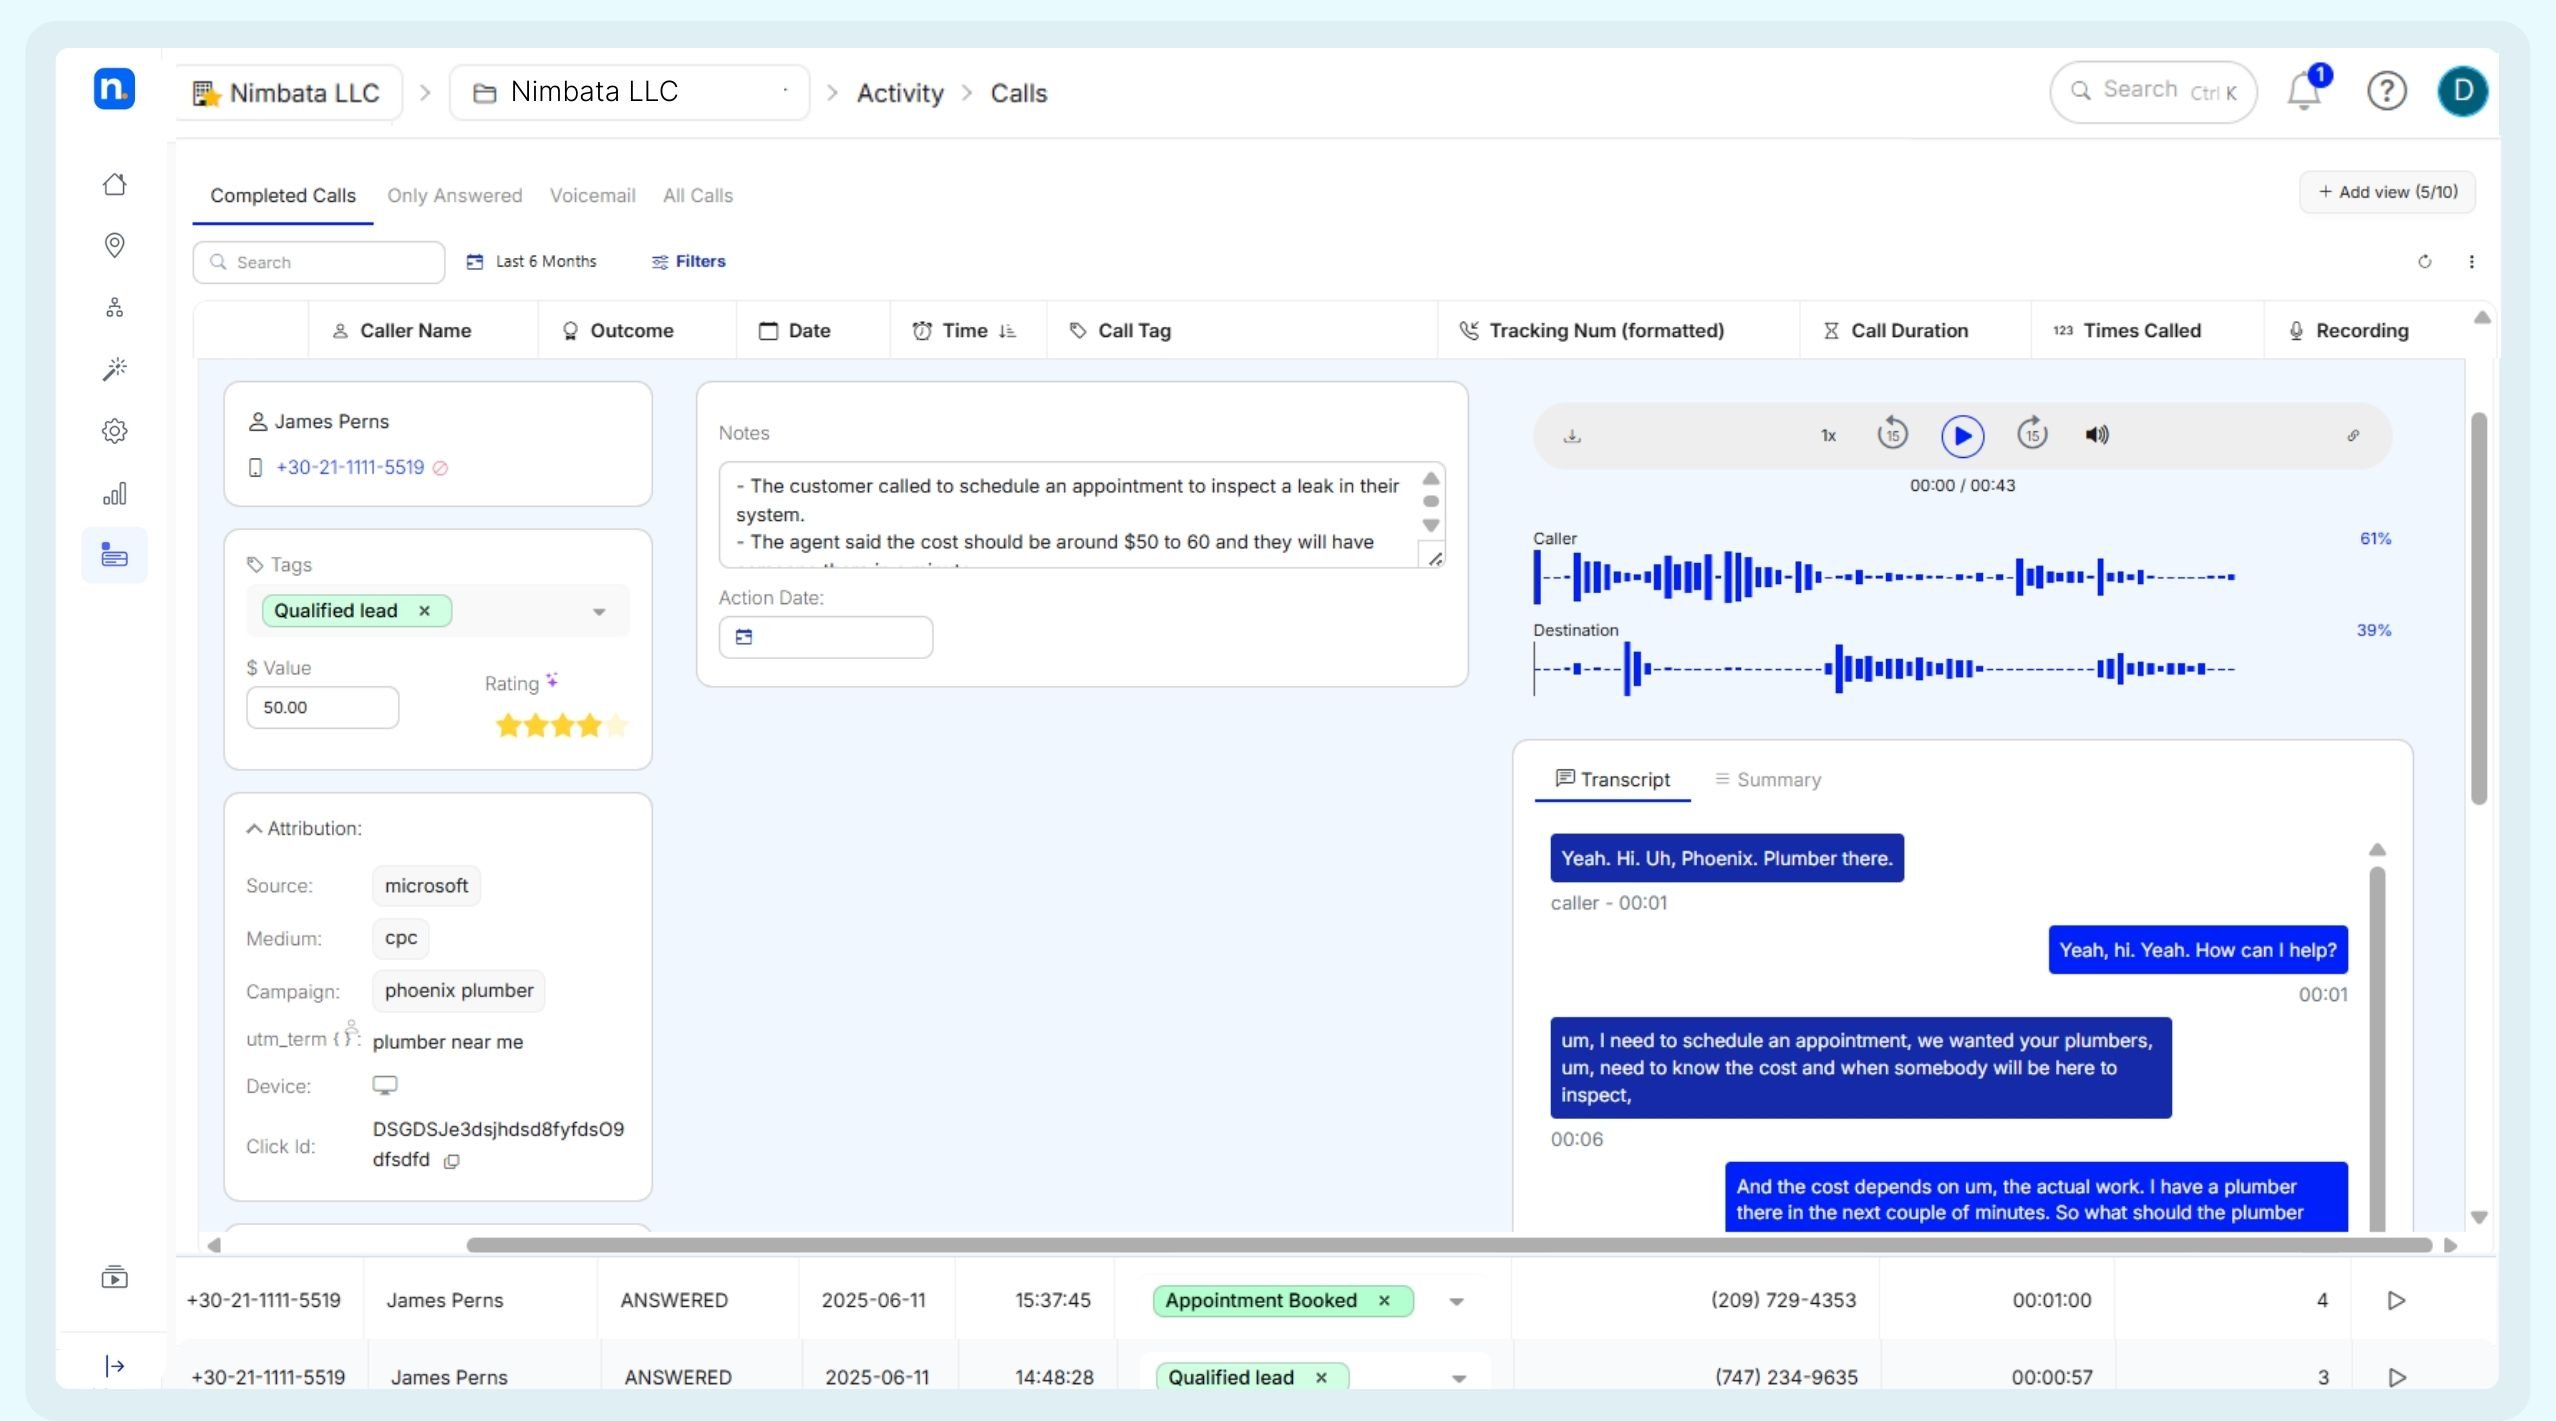This screenshot has width=2556, height=1421.
Task: Copy the recording link icon
Action: (2353, 436)
